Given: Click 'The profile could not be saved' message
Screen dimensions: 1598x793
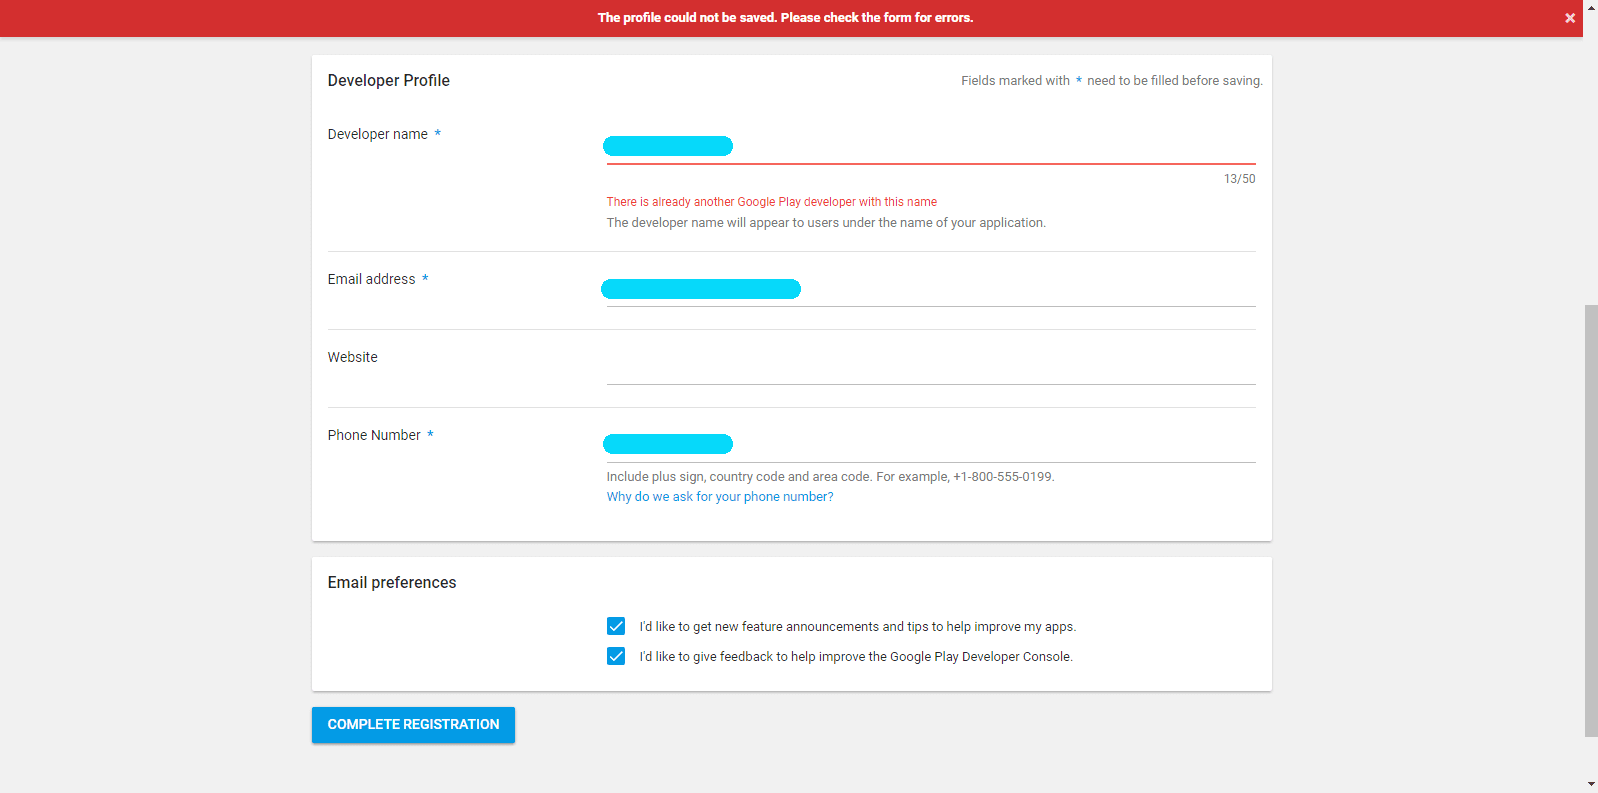Looking at the screenshot, I should click(785, 18).
